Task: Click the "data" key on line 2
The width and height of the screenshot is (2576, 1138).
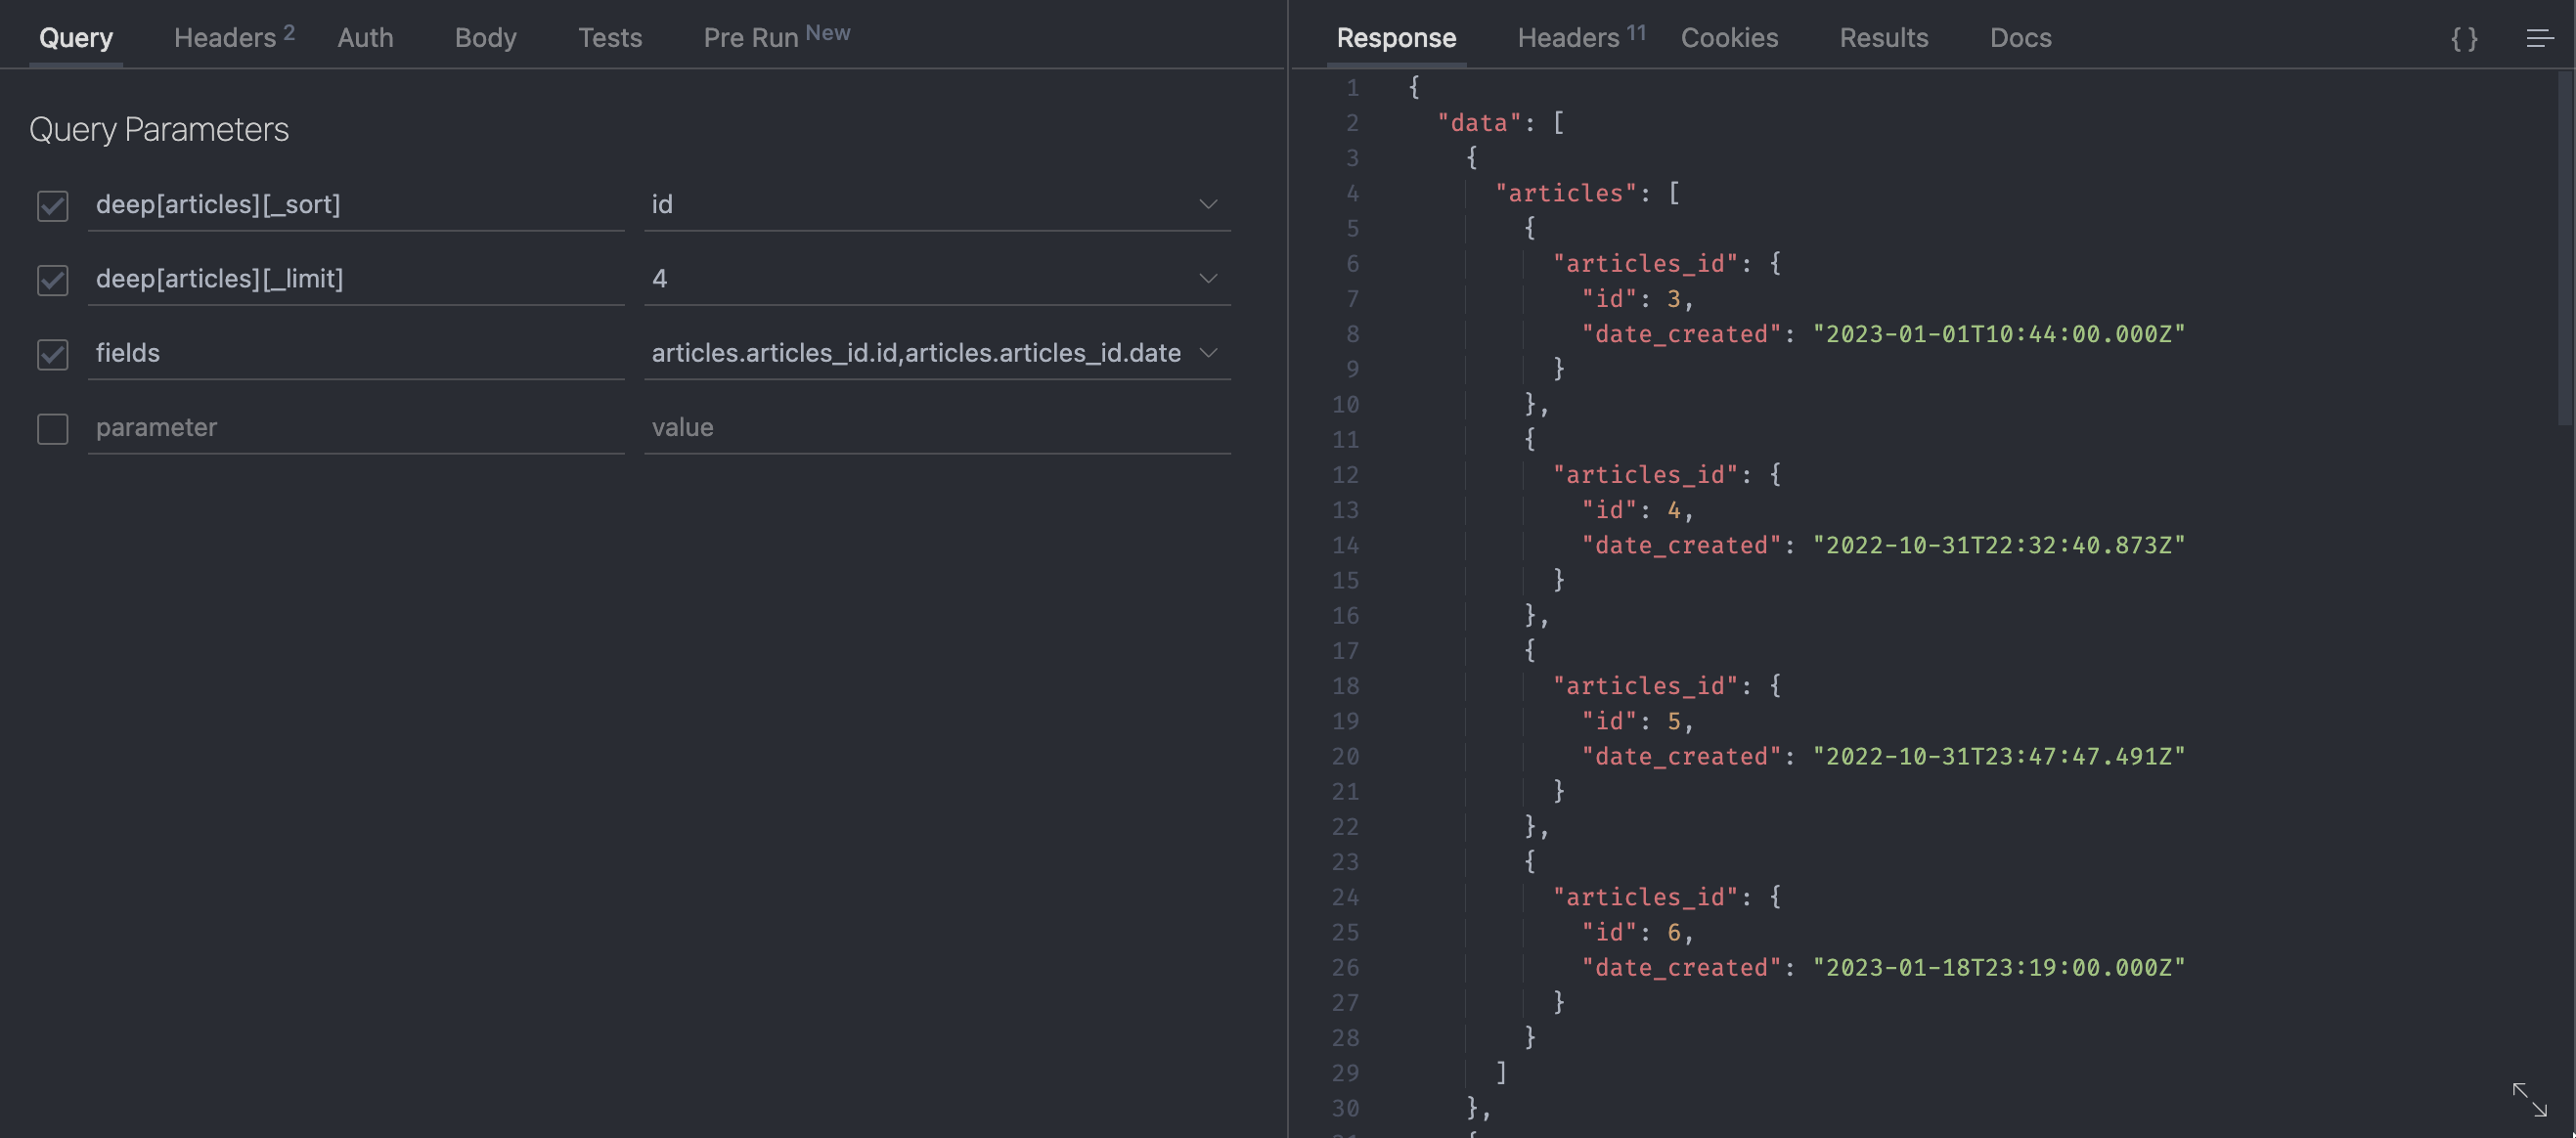Action: pyautogui.click(x=1478, y=123)
